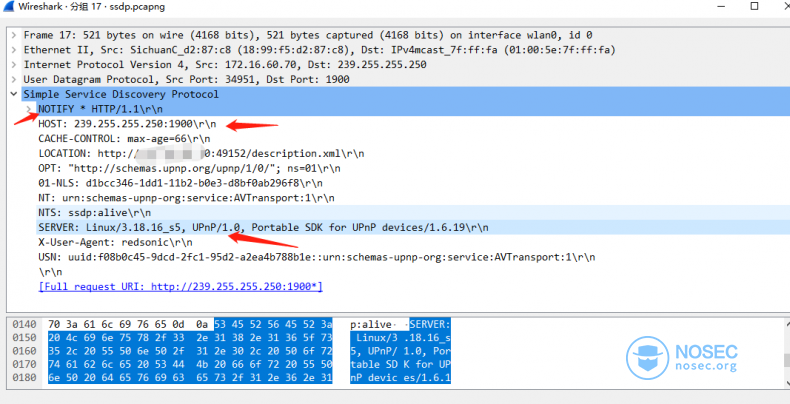Maximize the Wireshark packet window
Viewport: 790px width, 404px height.
[754, 7]
